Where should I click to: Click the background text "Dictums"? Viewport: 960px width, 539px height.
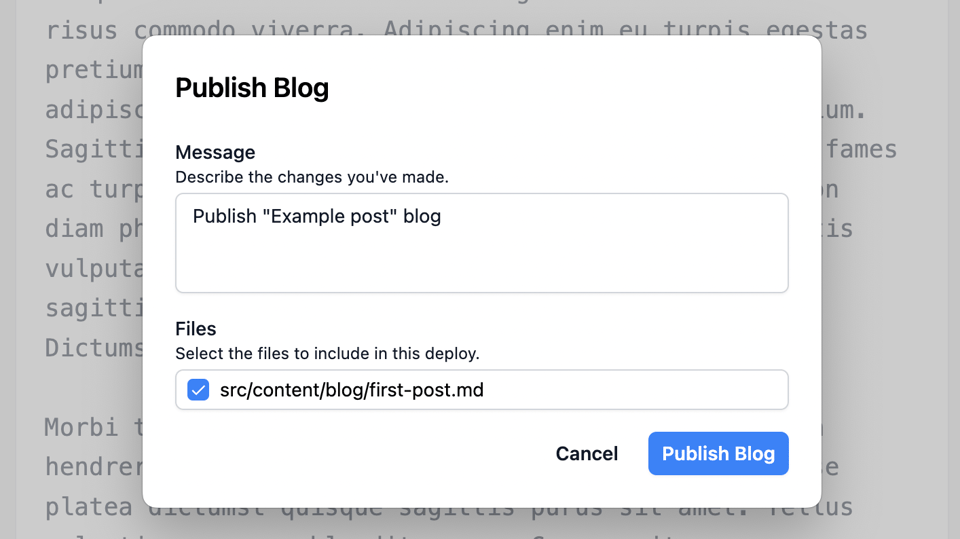[x=94, y=348]
